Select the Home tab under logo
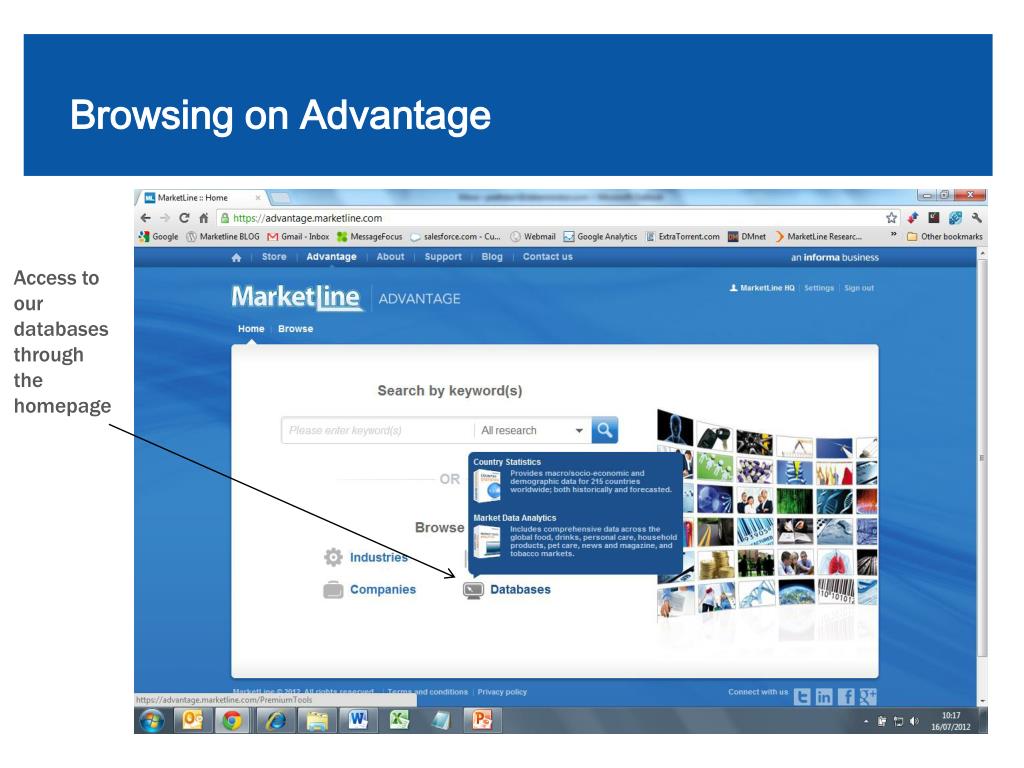Image resolution: width=1024 pixels, height=768 pixels. click(251, 328)
